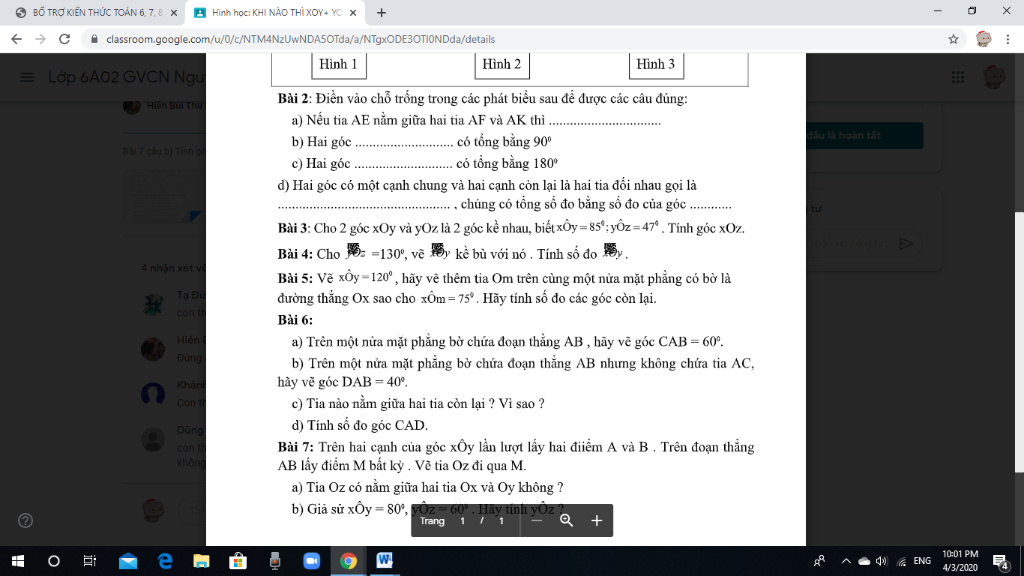
Task: Open the Chrome profile avatar
Action: (984, 39)
